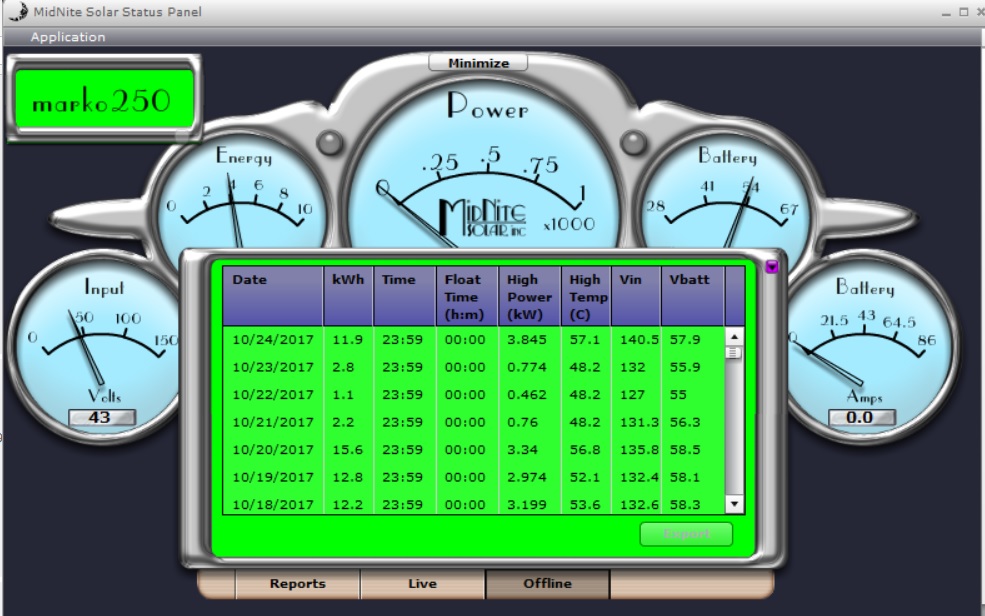This screenshot has height=616, width=985.
Task: Switch to the Live tab
Action: tap(422, 584)
